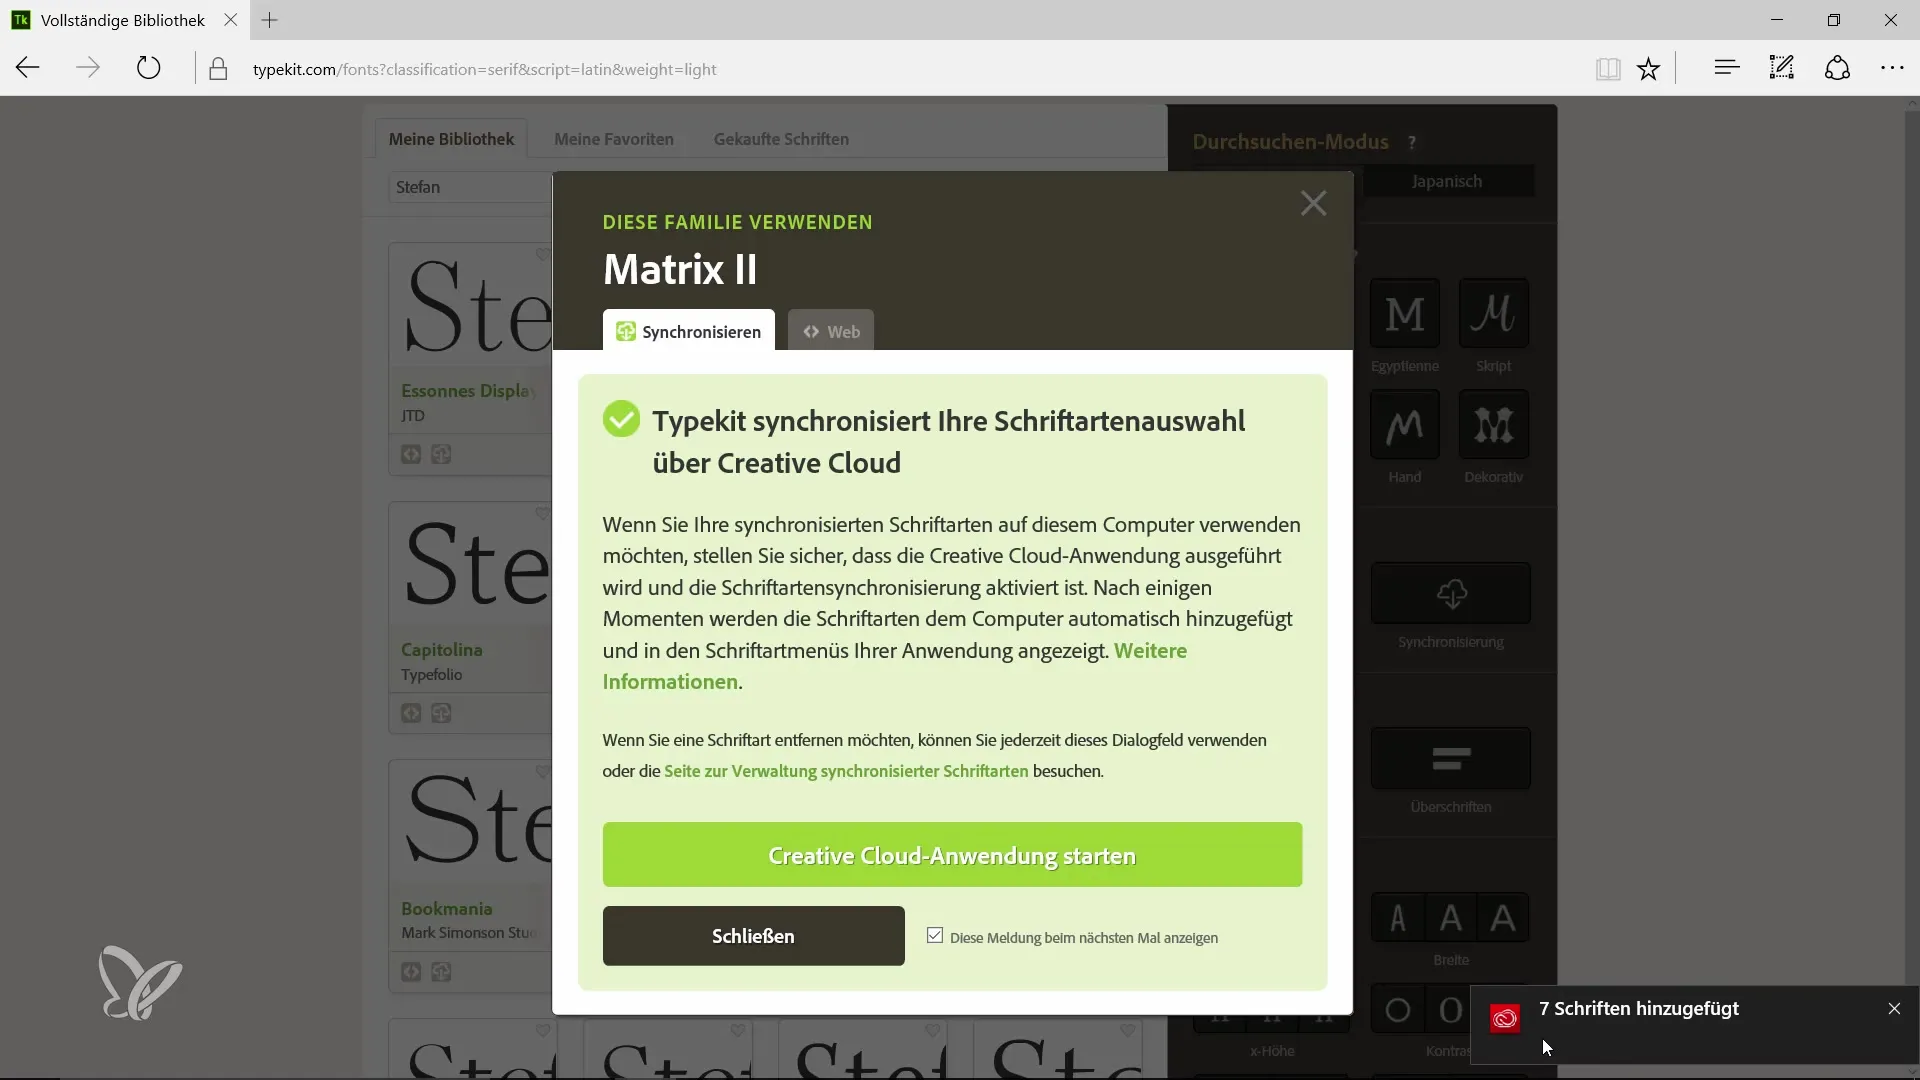Screen dimensions: 1920x1080
Task: Close the Matrix II dialog with the X
Action: tap(1313, 203)
